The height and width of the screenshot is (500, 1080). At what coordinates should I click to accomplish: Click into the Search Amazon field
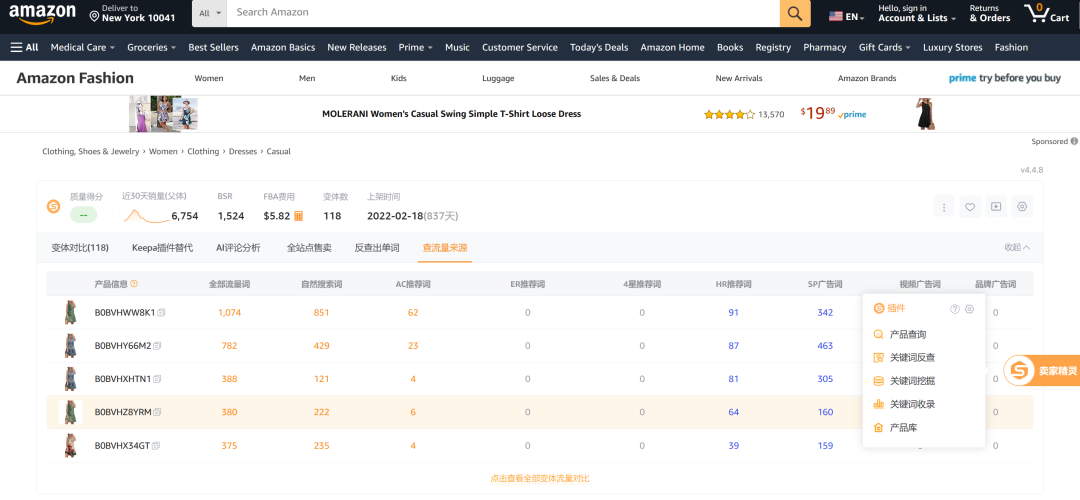[x=503, y=13]
